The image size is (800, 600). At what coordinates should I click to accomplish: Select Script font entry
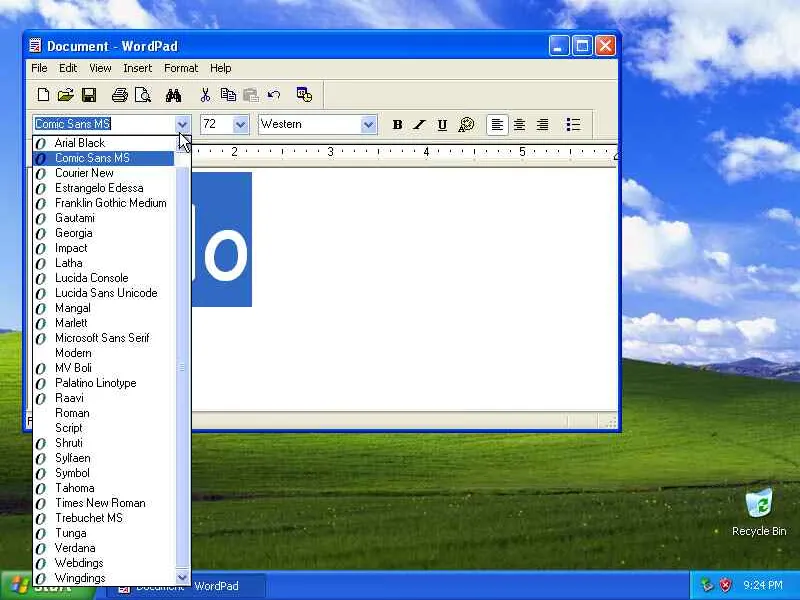[104, 428]
